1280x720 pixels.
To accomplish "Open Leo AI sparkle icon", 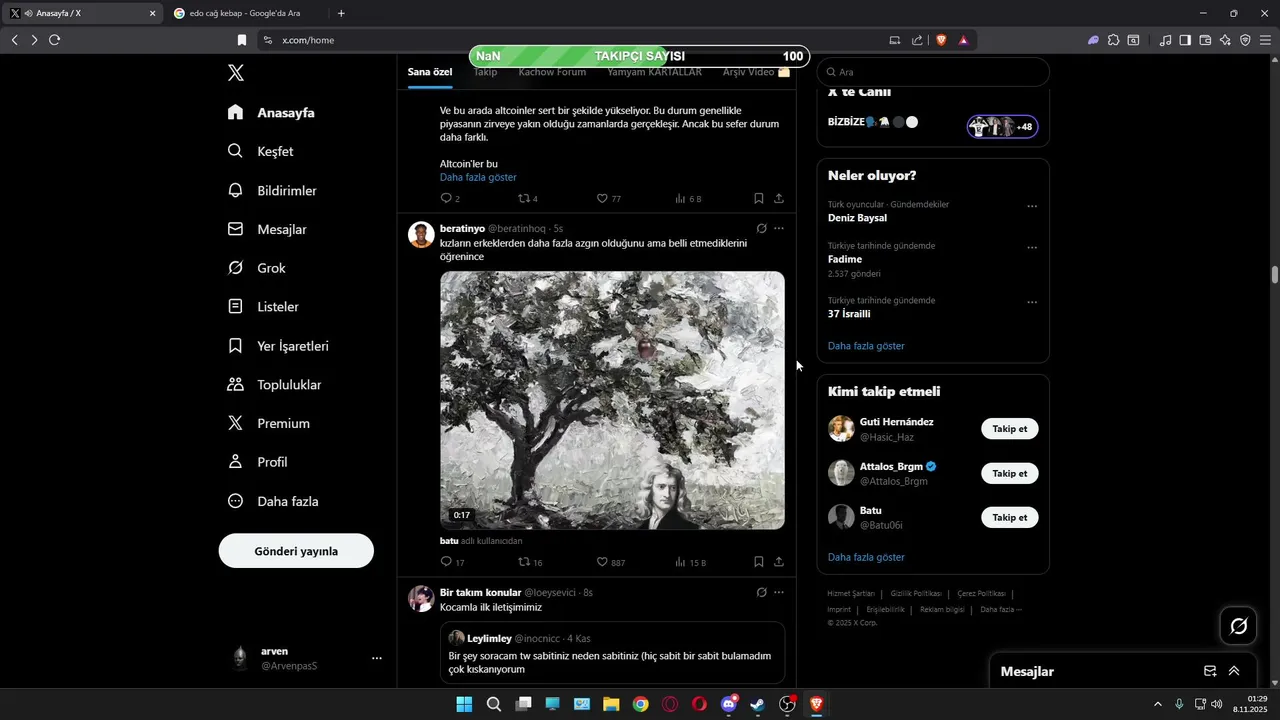I will (1225, 40).
